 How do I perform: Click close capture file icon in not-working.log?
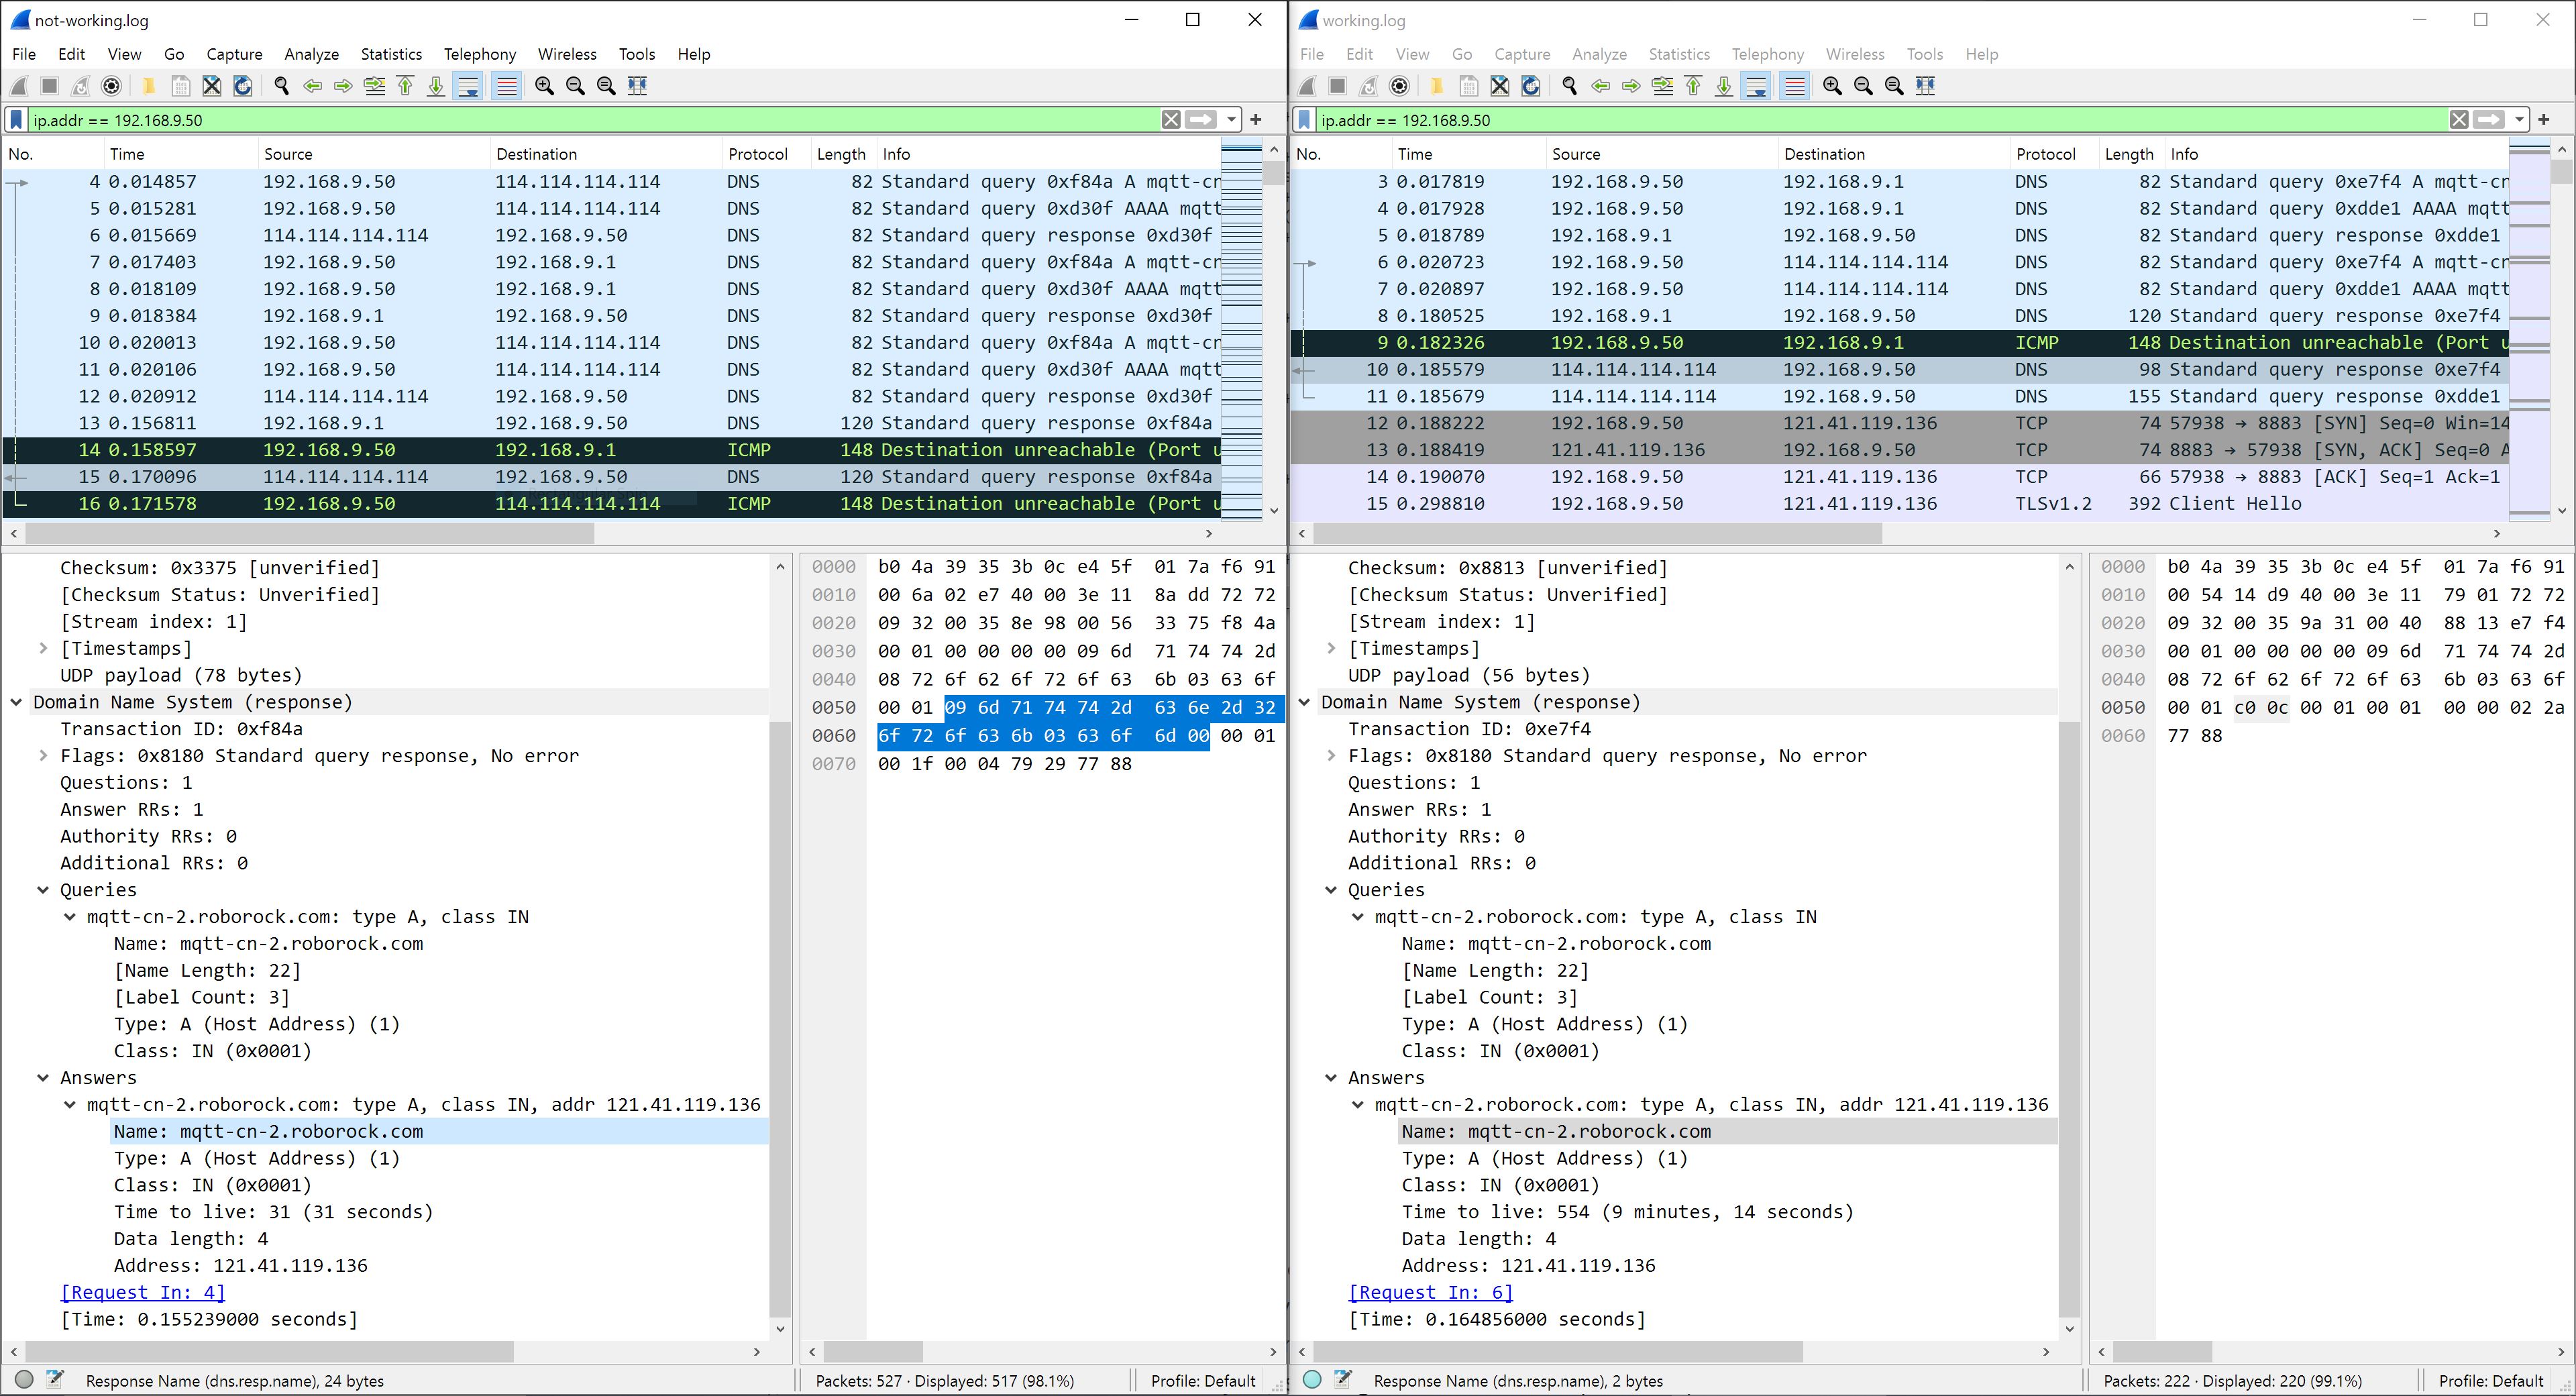point(212,86)
